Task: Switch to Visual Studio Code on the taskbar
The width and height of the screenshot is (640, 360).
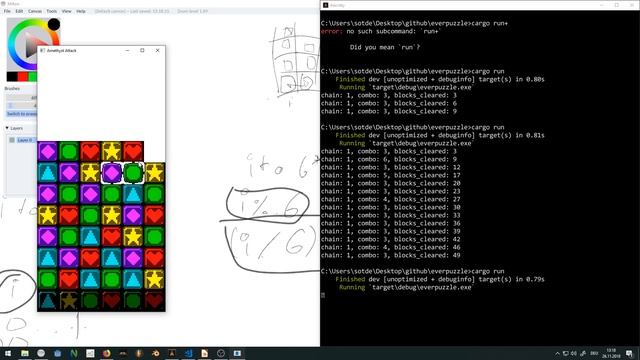Action: pos(188,353)
